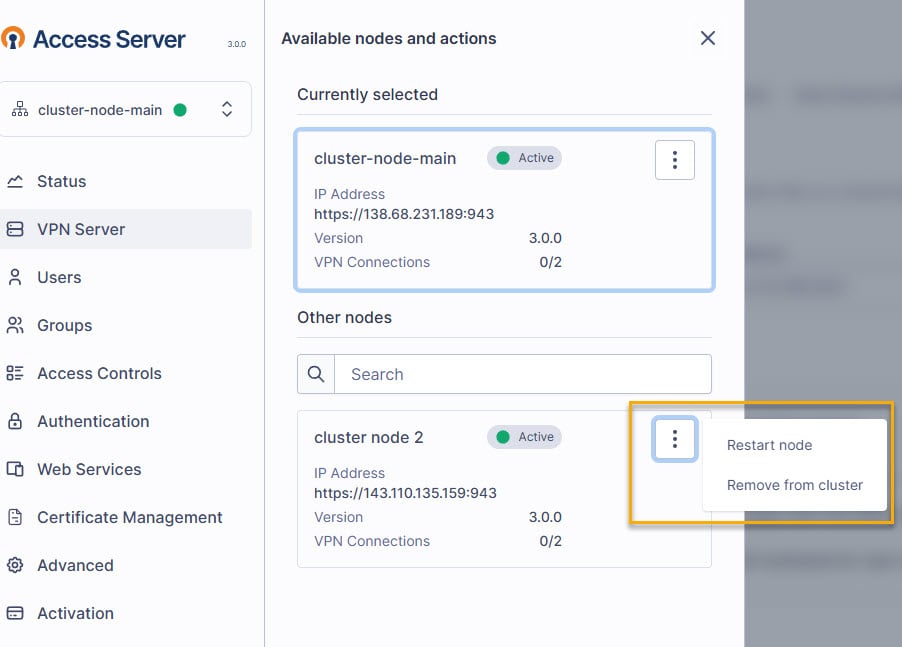Click the Authentication lock icon
Viewport: 902px width, 647px height.
coord(15,421)
